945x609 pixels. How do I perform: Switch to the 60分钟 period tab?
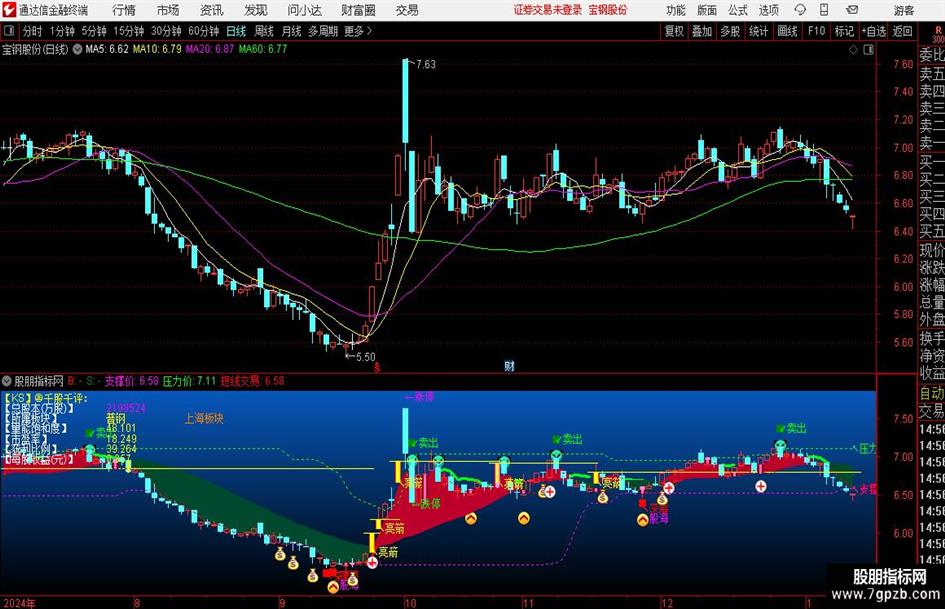[204, 31]
